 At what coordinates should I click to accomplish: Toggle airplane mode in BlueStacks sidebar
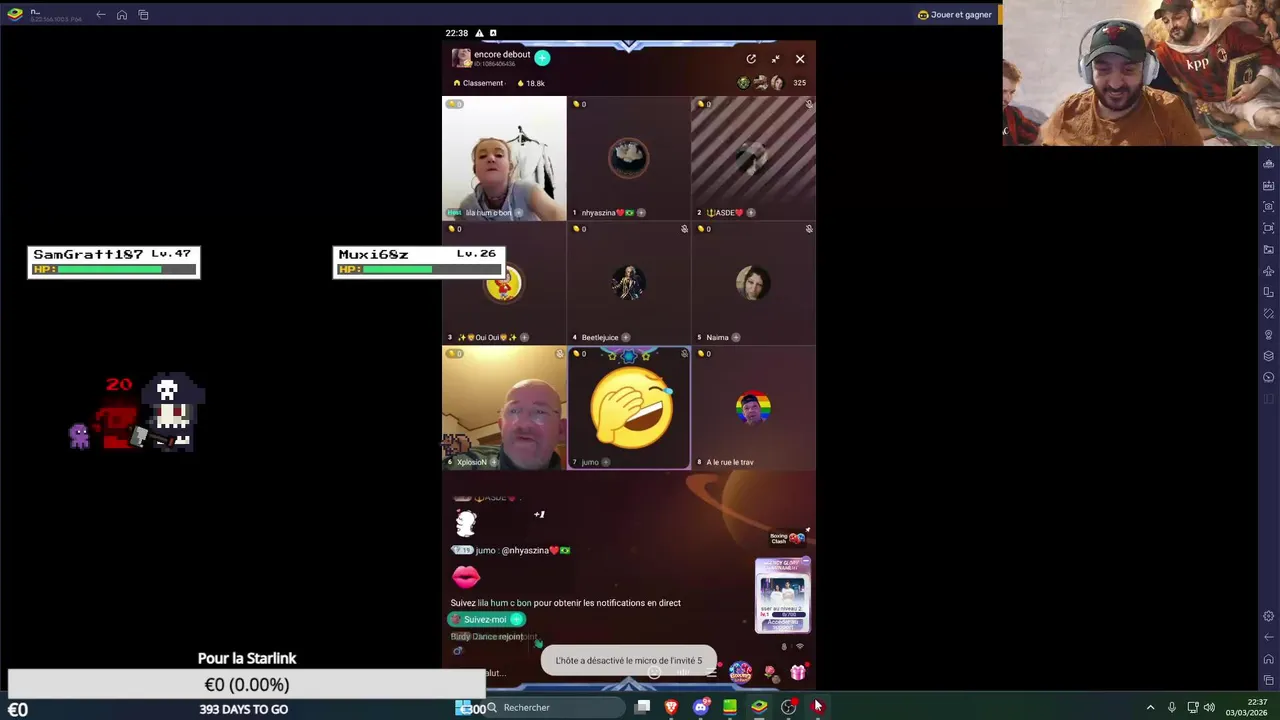click(1269, 271)
